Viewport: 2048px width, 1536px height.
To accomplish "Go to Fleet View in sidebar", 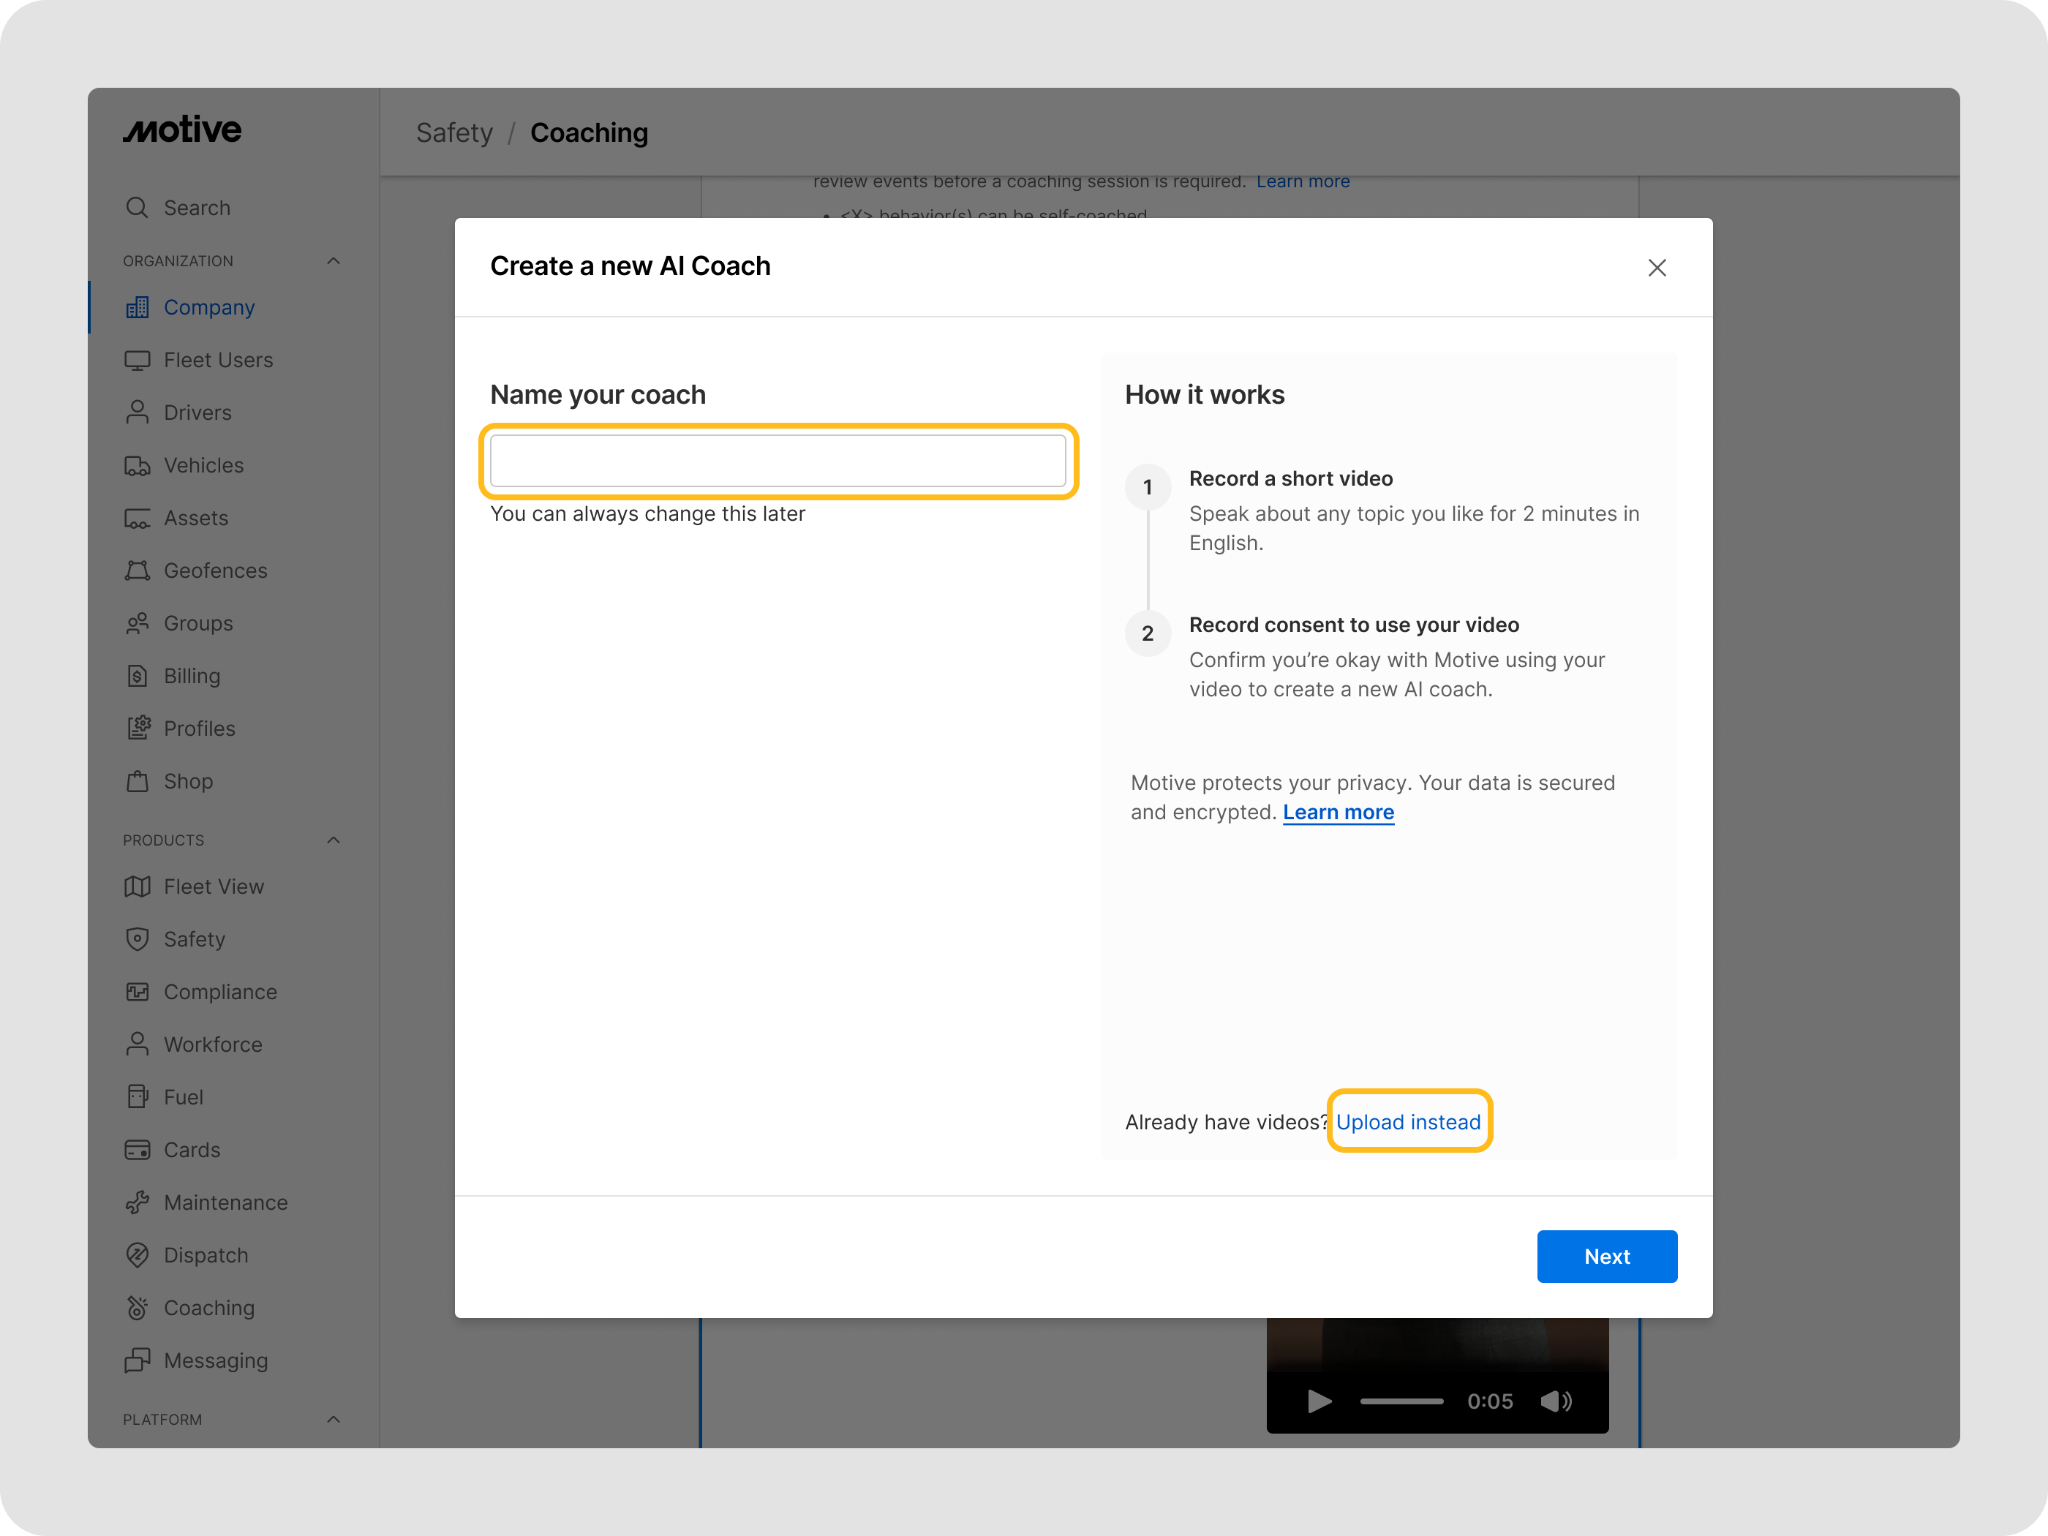I will tap(213, 886).
